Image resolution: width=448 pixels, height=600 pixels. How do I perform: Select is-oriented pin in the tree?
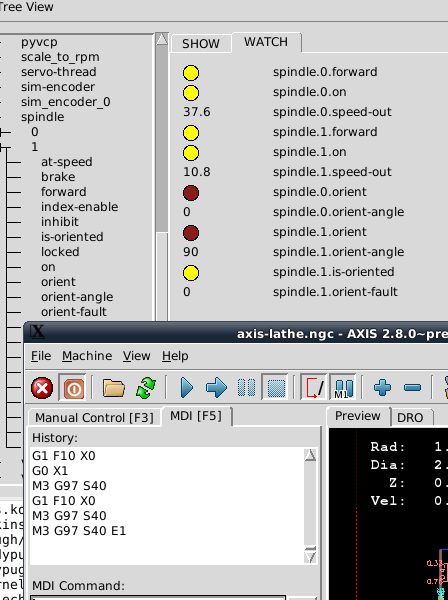[72, 237]
